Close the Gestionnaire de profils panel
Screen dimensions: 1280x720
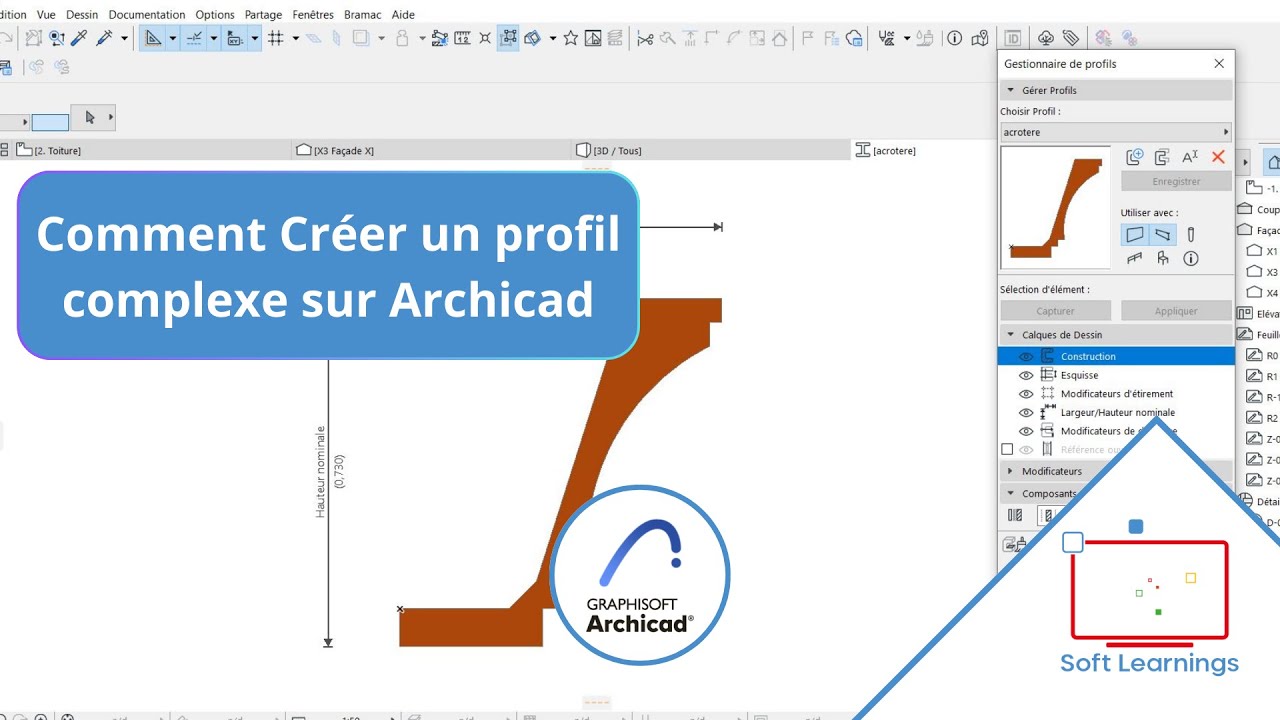tap(1219, 63)
